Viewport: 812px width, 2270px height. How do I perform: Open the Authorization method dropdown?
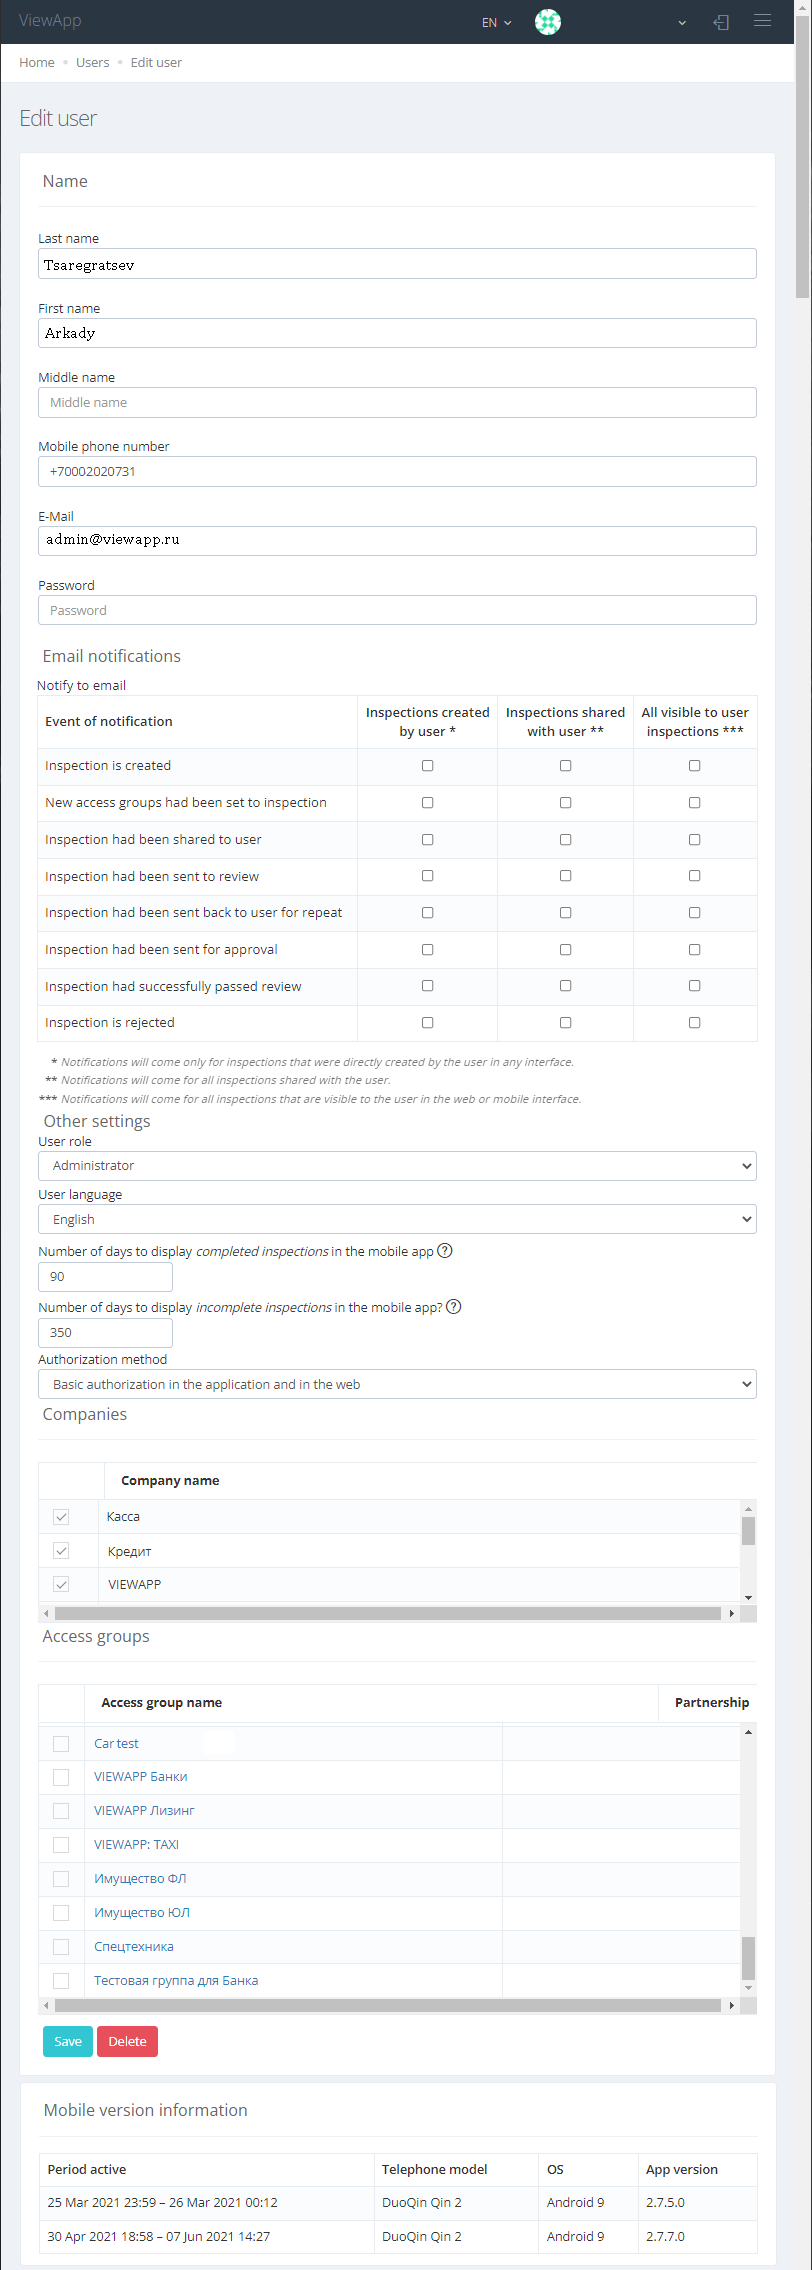coord(397,1384)
